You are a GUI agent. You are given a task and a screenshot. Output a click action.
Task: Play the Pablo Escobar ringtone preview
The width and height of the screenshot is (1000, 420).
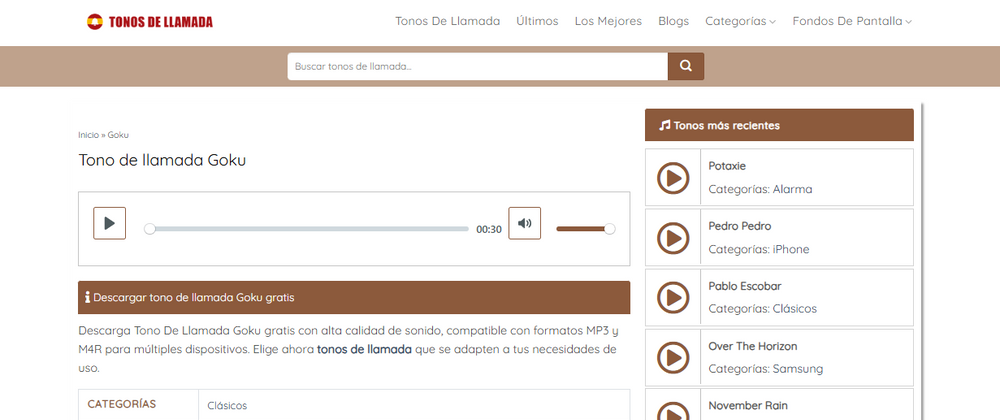(673, 298)
